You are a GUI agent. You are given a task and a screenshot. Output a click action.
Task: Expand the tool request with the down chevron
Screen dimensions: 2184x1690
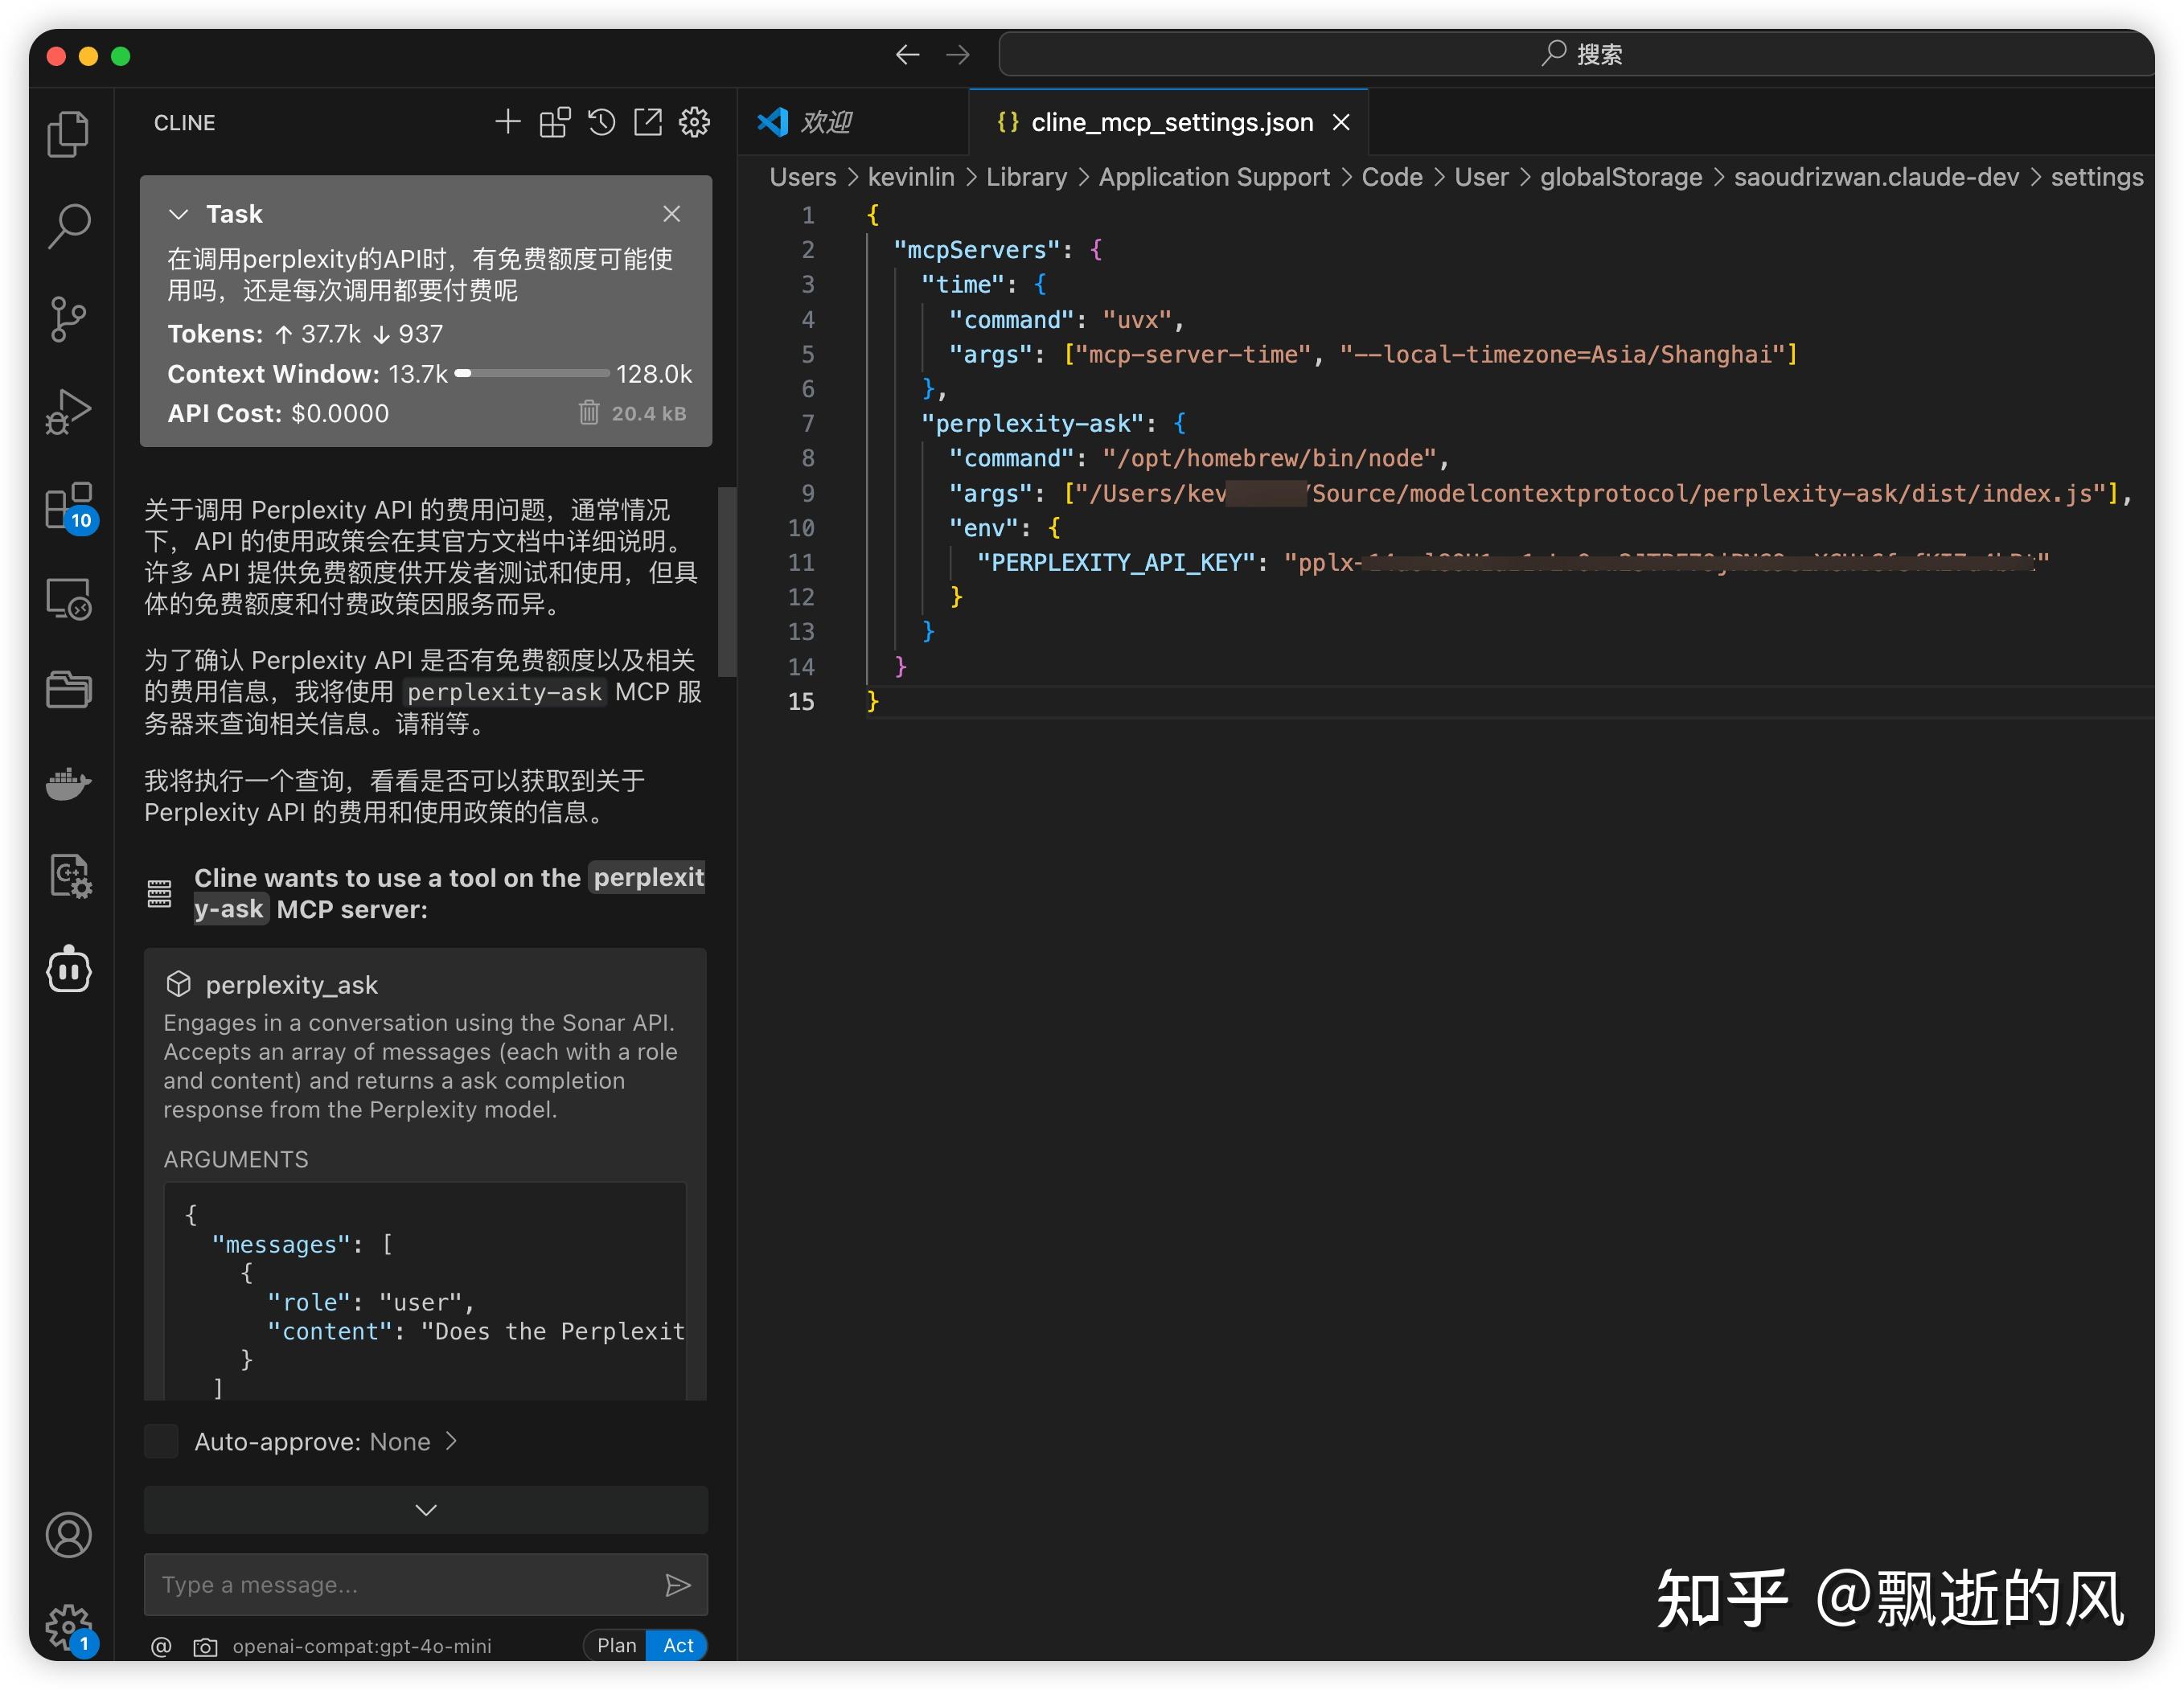pos(425,1510)
